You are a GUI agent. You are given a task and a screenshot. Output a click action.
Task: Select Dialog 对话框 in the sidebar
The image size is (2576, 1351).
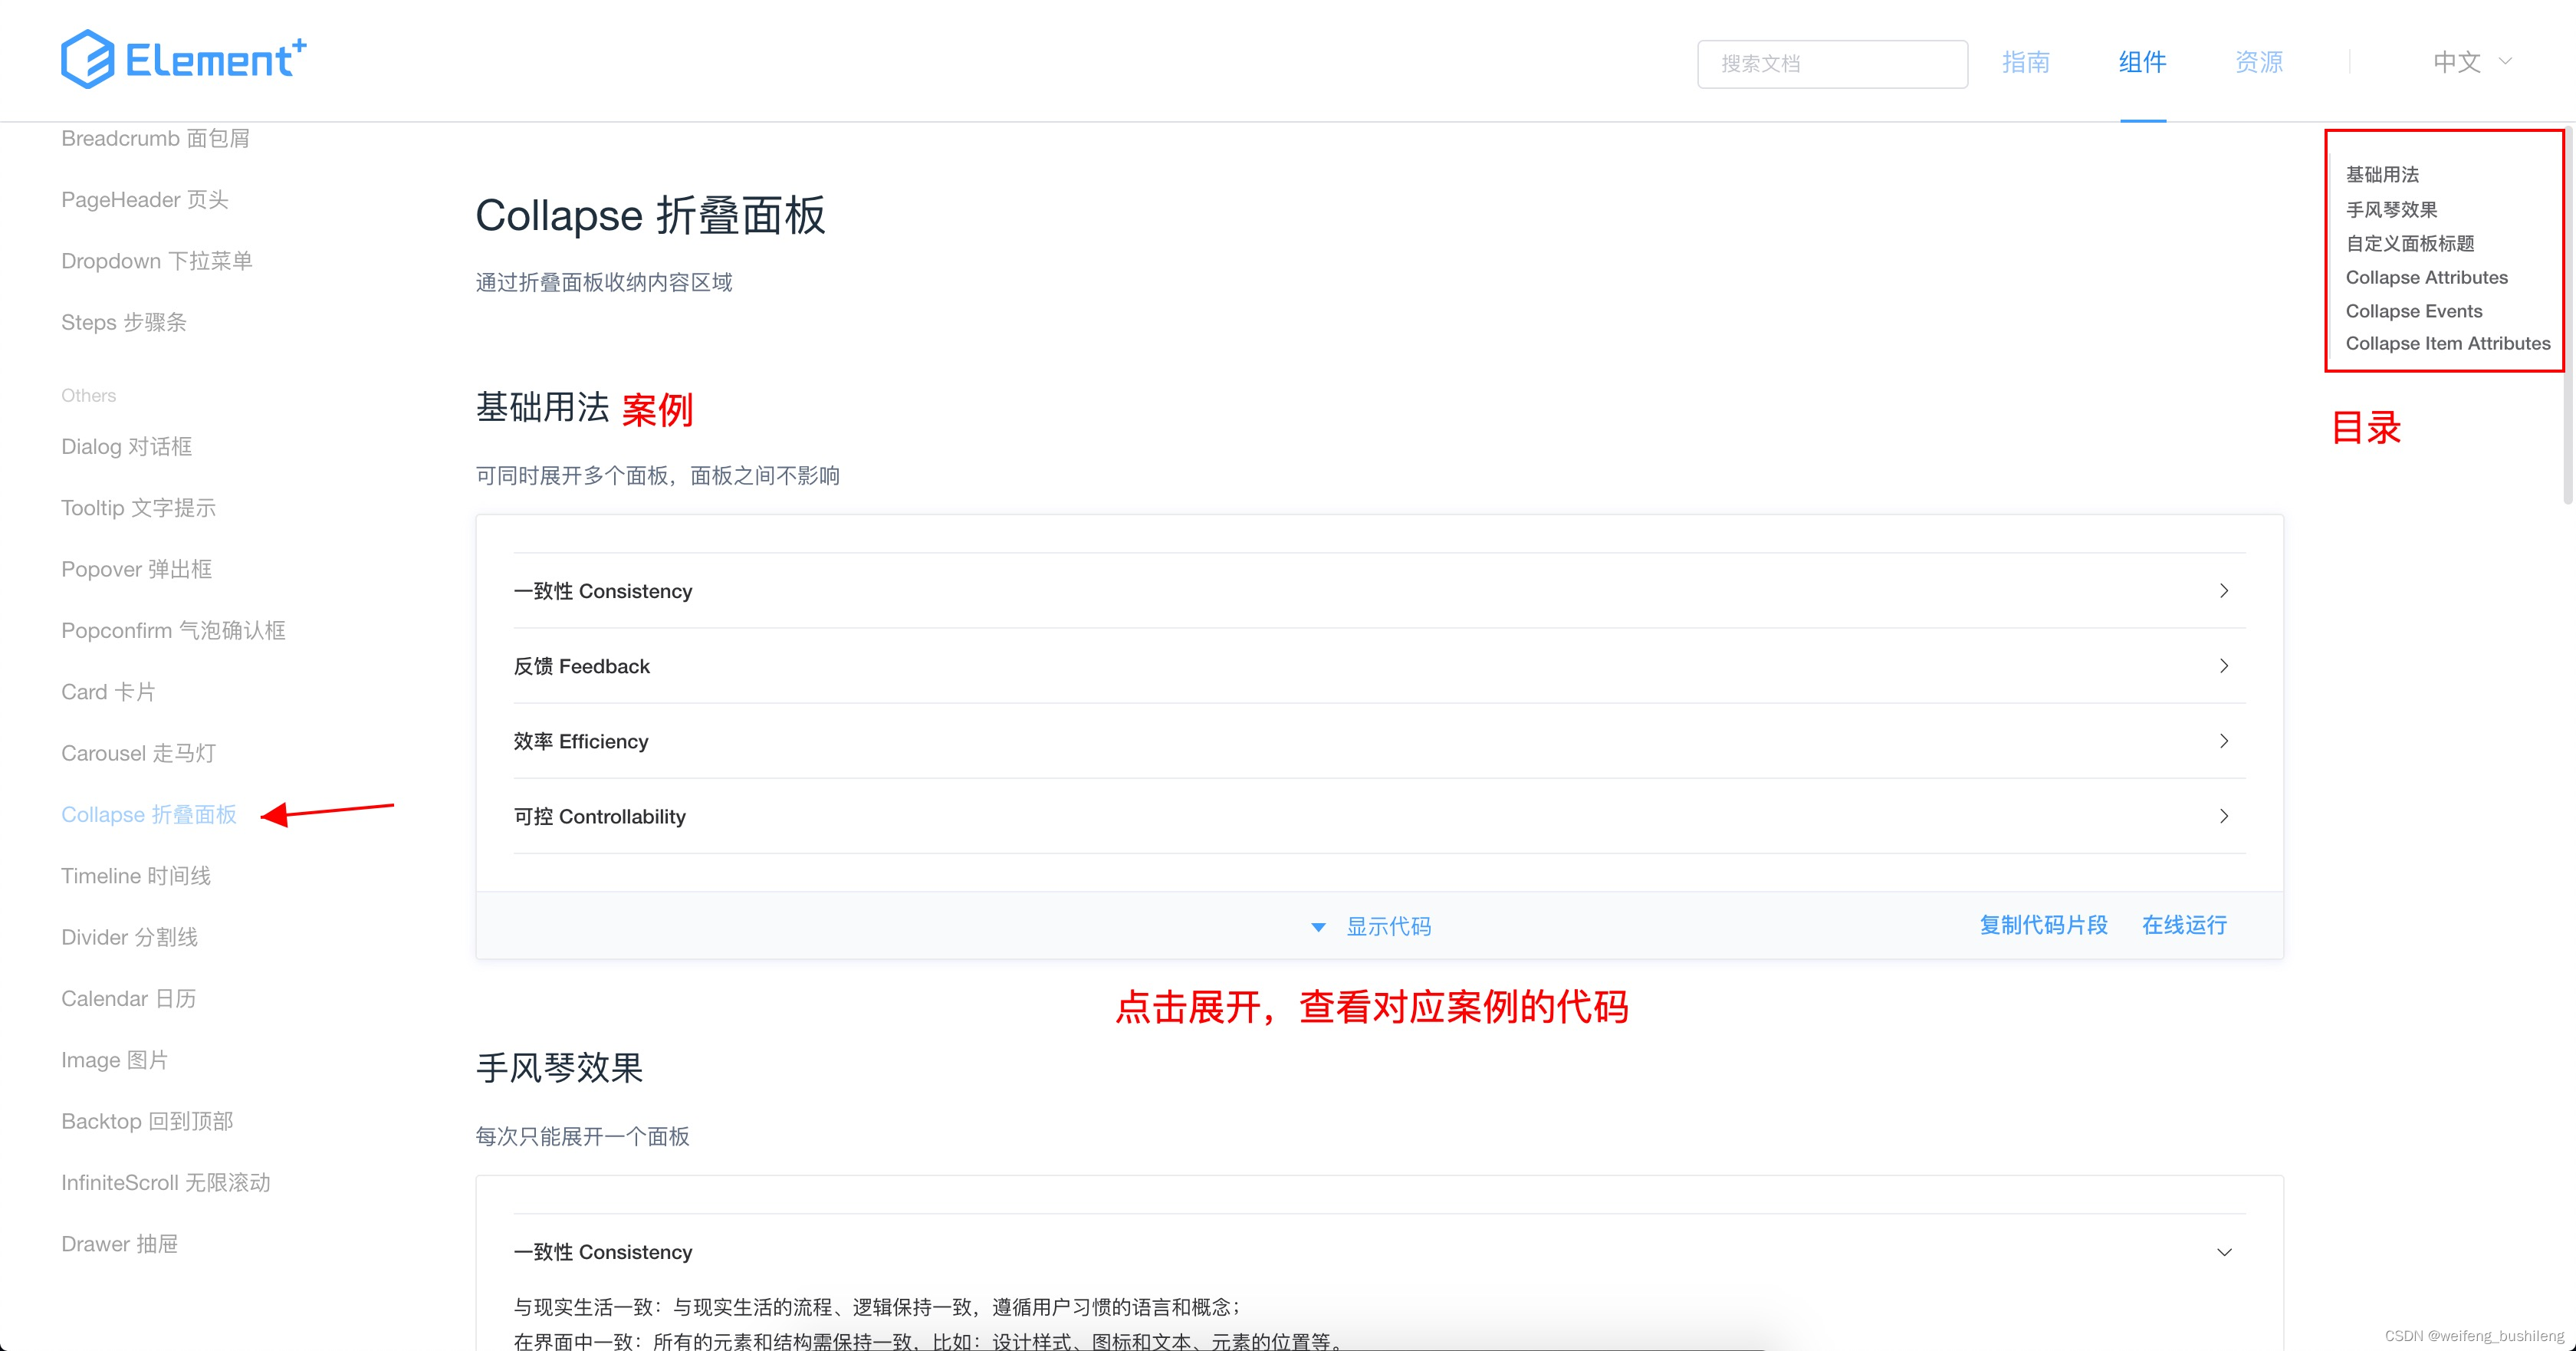pos(126,446)
